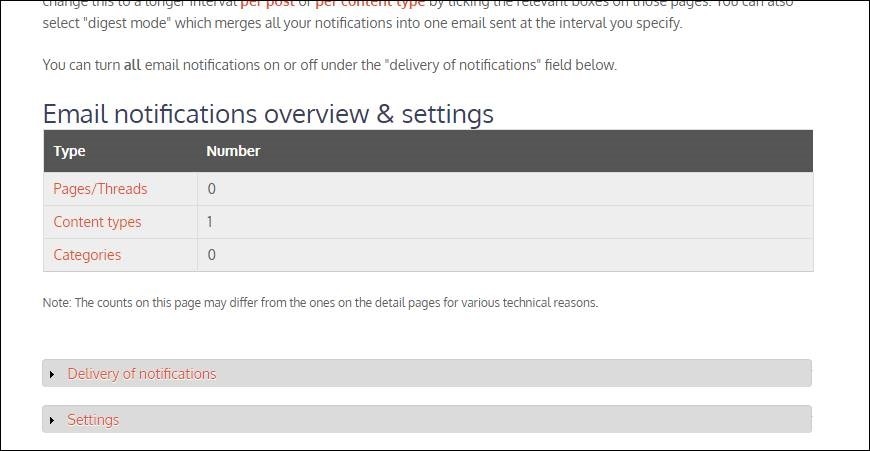
Task: Open the Categories link
Action: click(x=87, y=255)
